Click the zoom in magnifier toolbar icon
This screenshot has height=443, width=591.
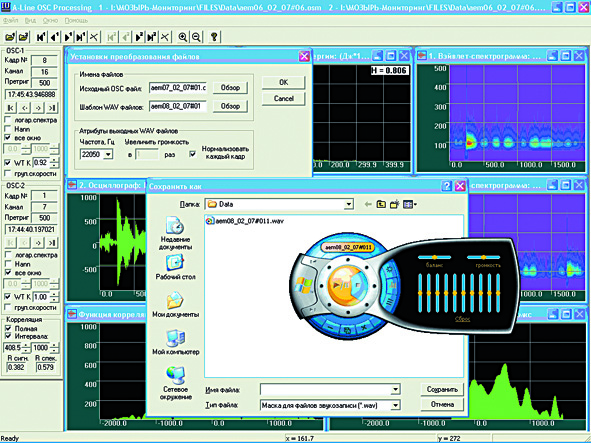coord(183,37)
